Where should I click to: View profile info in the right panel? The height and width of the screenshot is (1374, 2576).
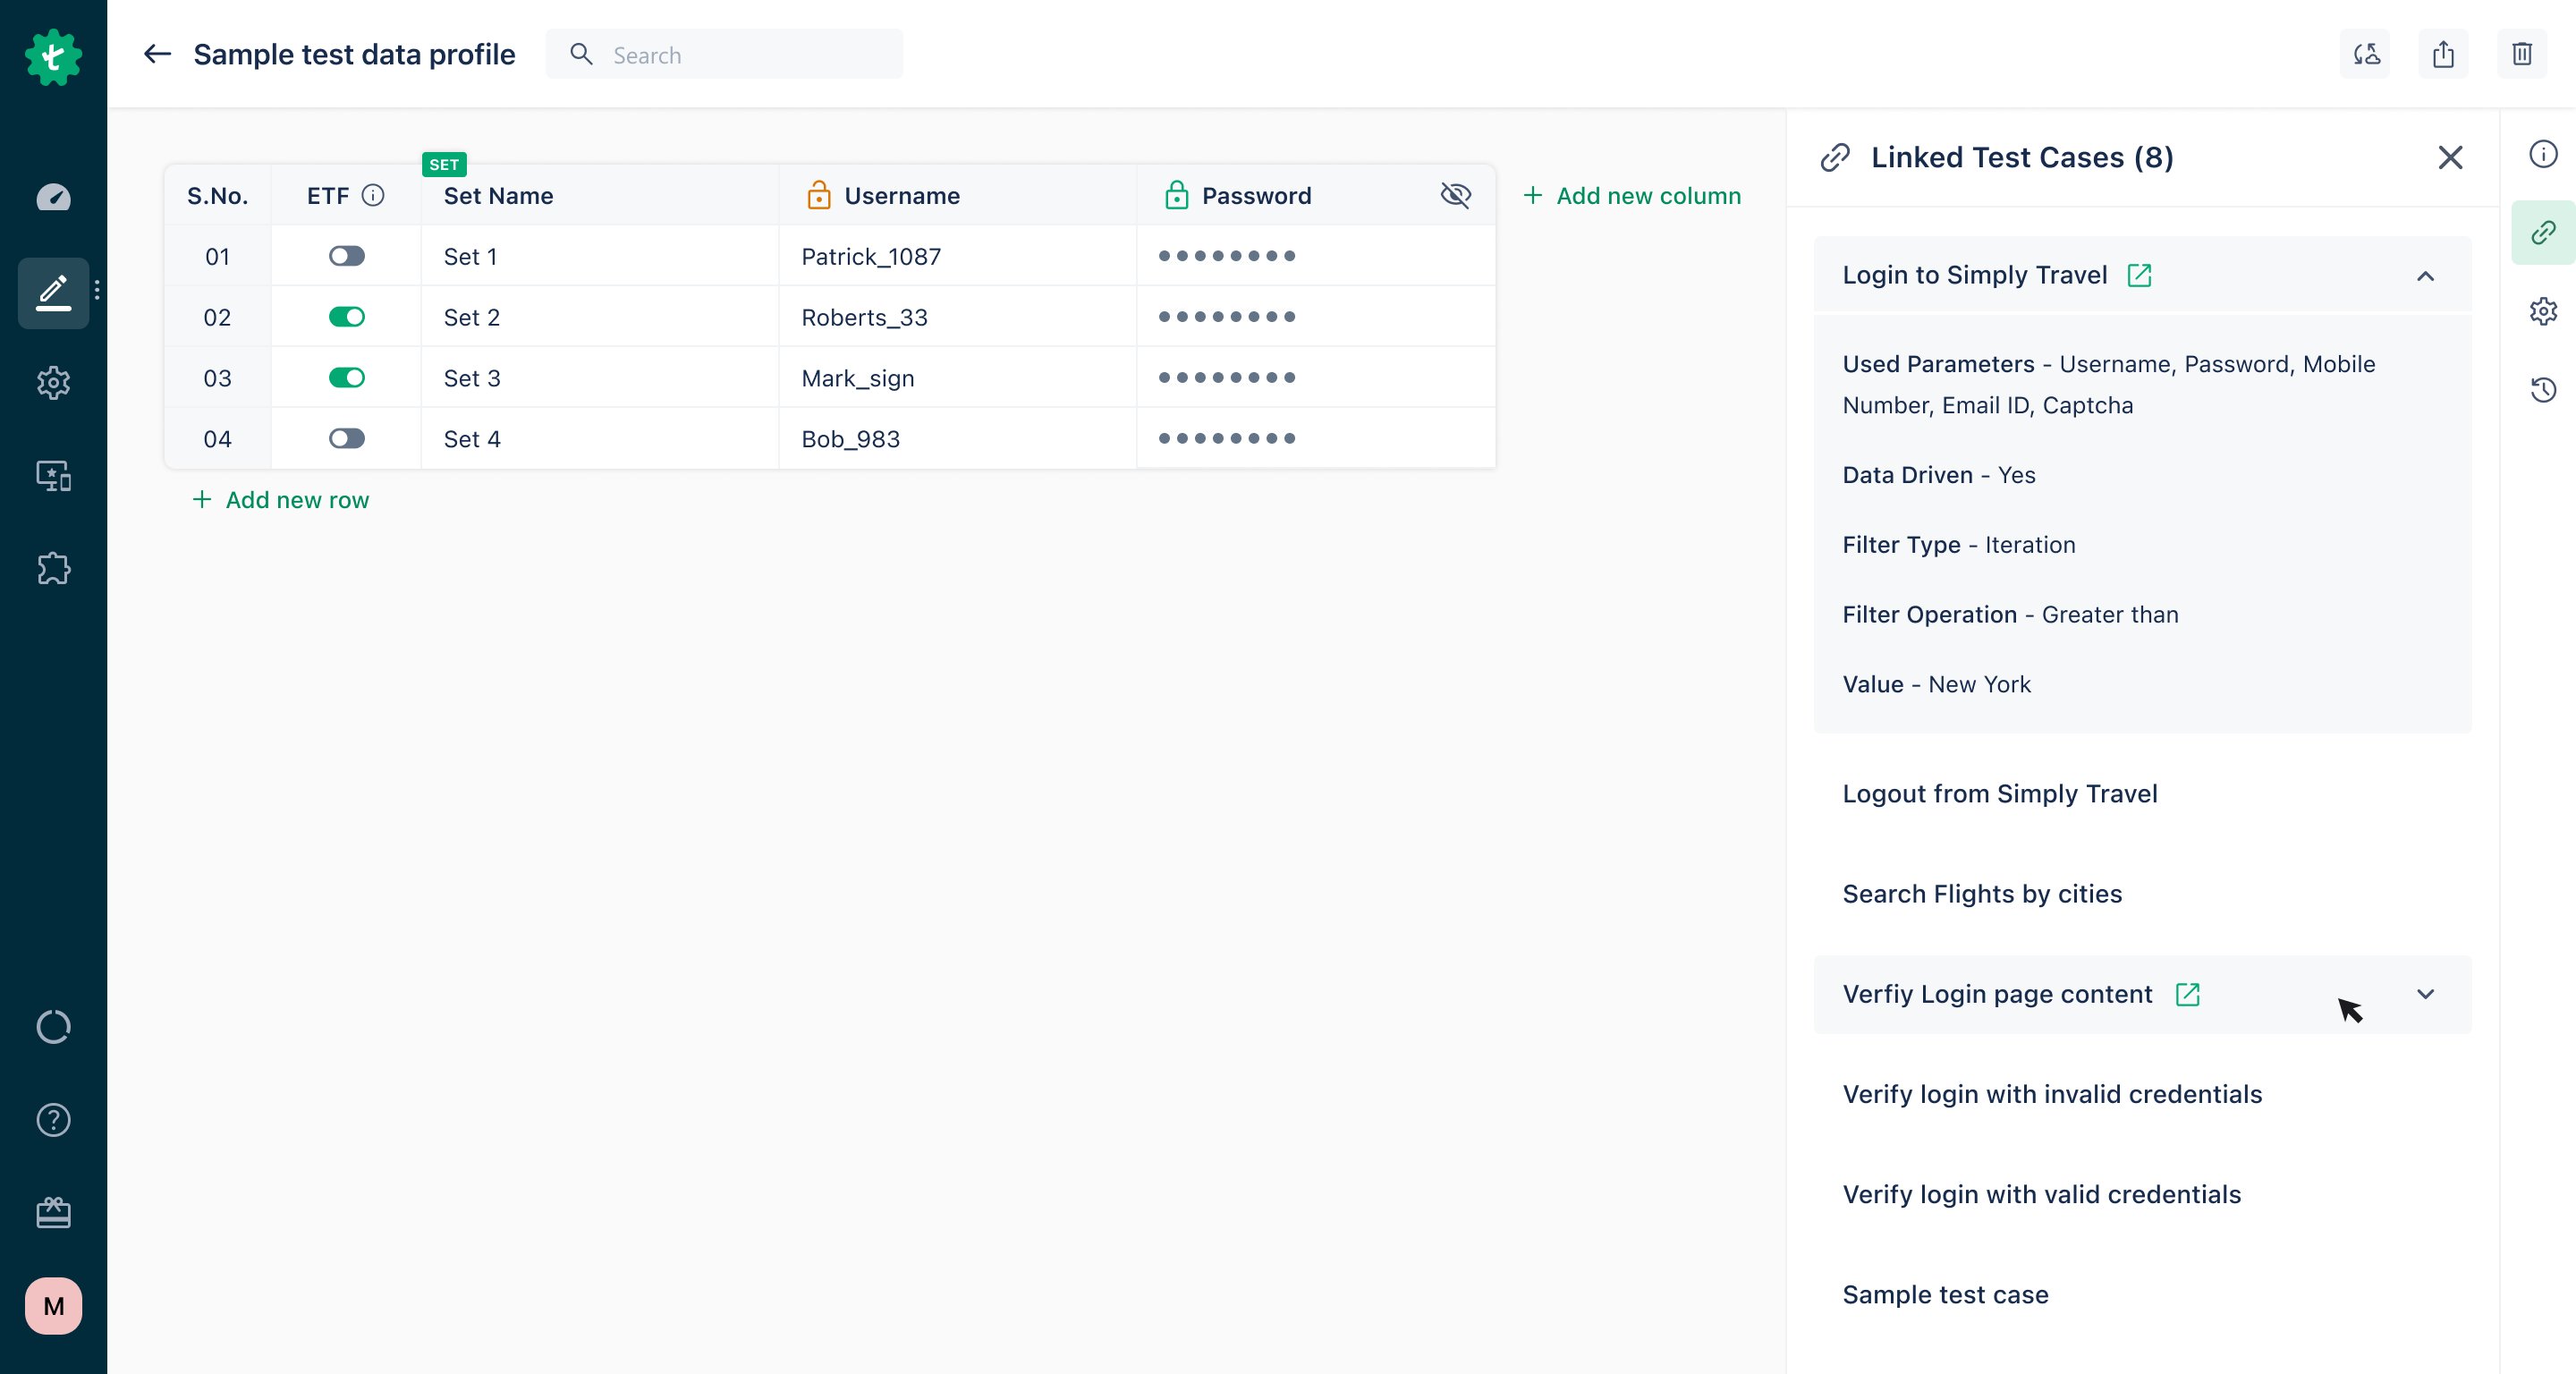click(2543, 153)
